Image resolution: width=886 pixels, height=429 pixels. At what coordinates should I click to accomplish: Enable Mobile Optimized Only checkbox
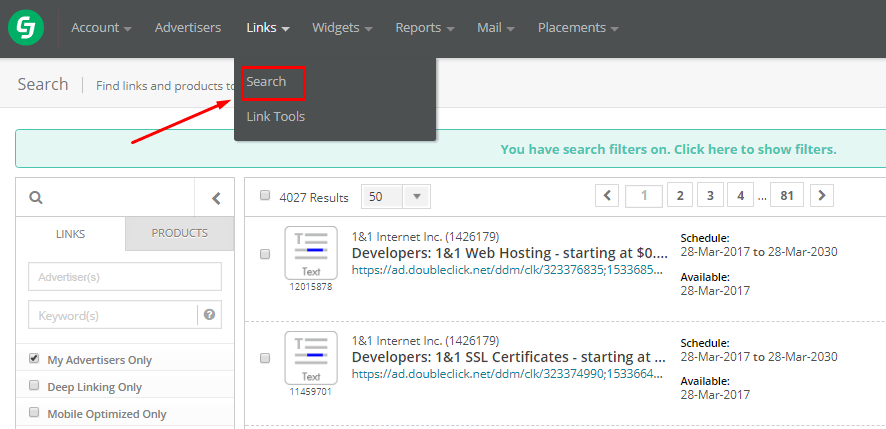pos(34,413)
